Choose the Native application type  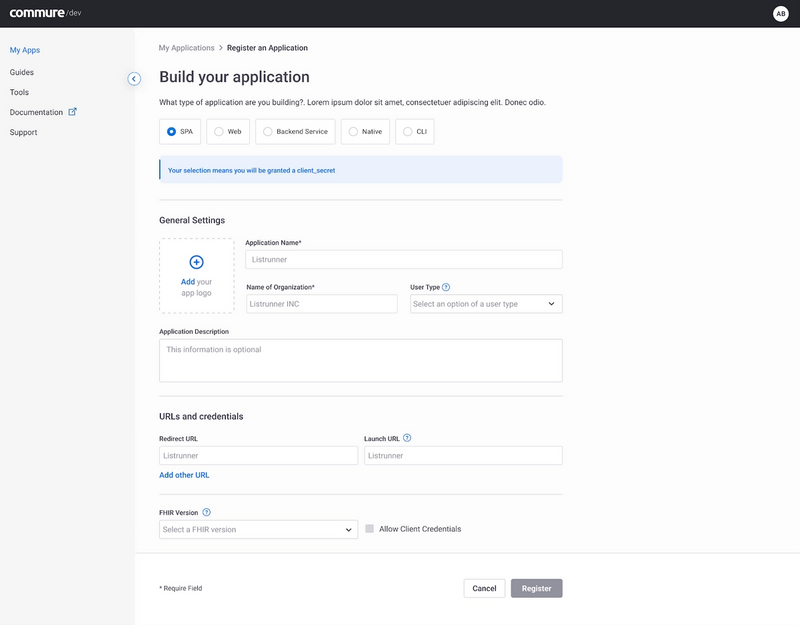point(365,132)
